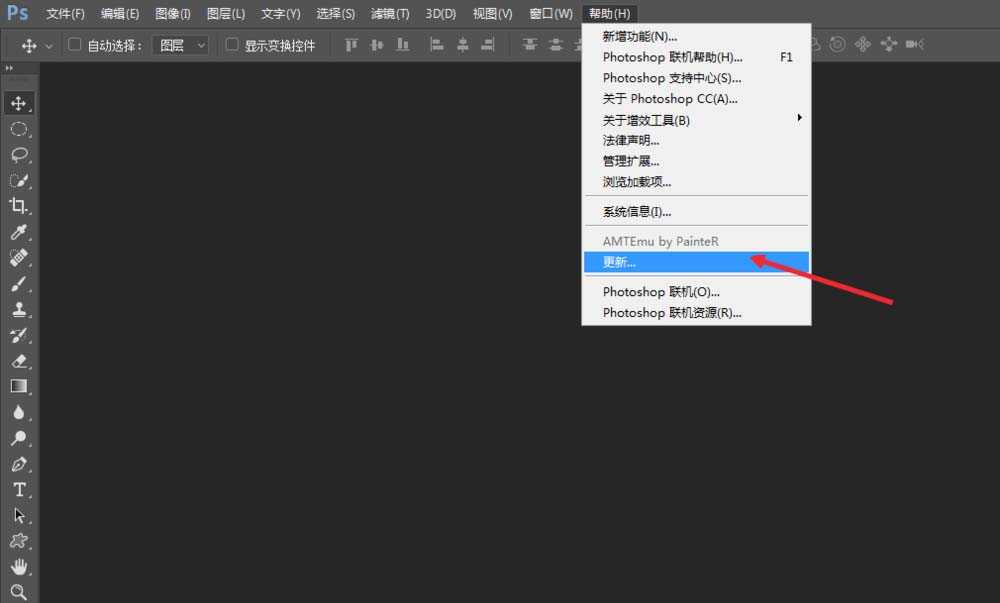
Task: Enable the 自动选择 checkbox
Action: point(74,45)
